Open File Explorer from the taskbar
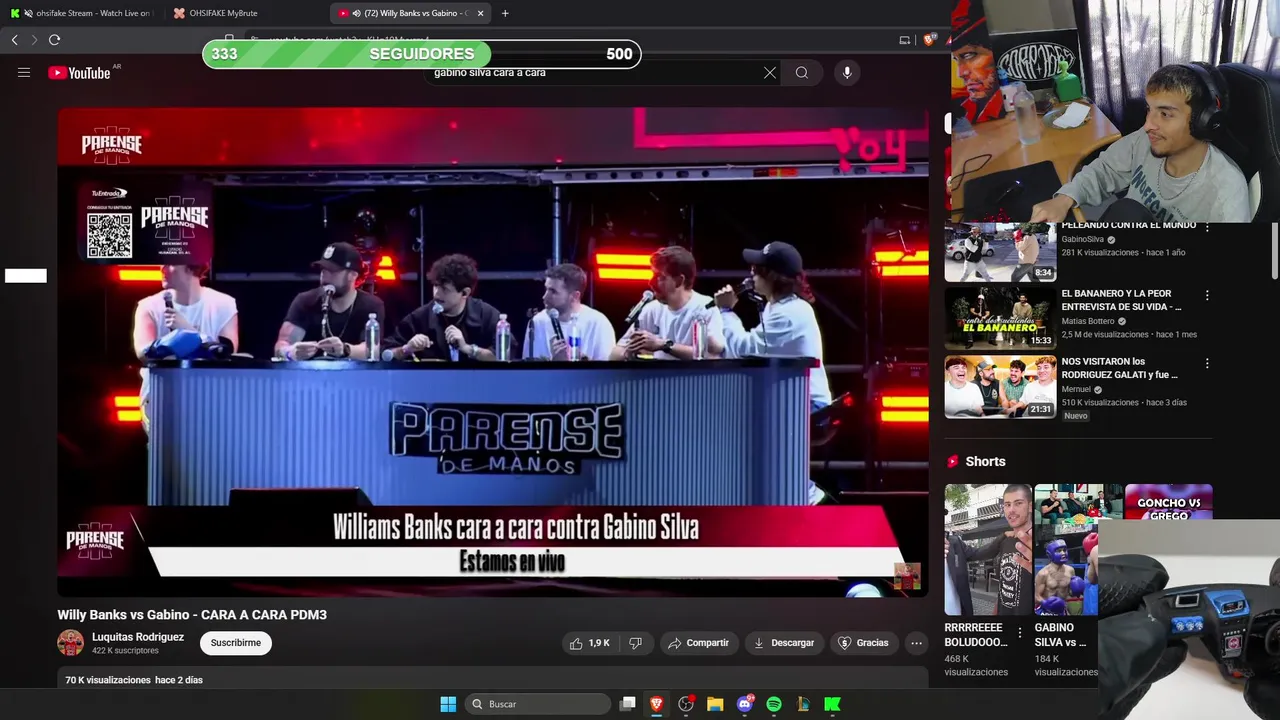The height and width of the screenshot is (720, 1280). (715, 704)
